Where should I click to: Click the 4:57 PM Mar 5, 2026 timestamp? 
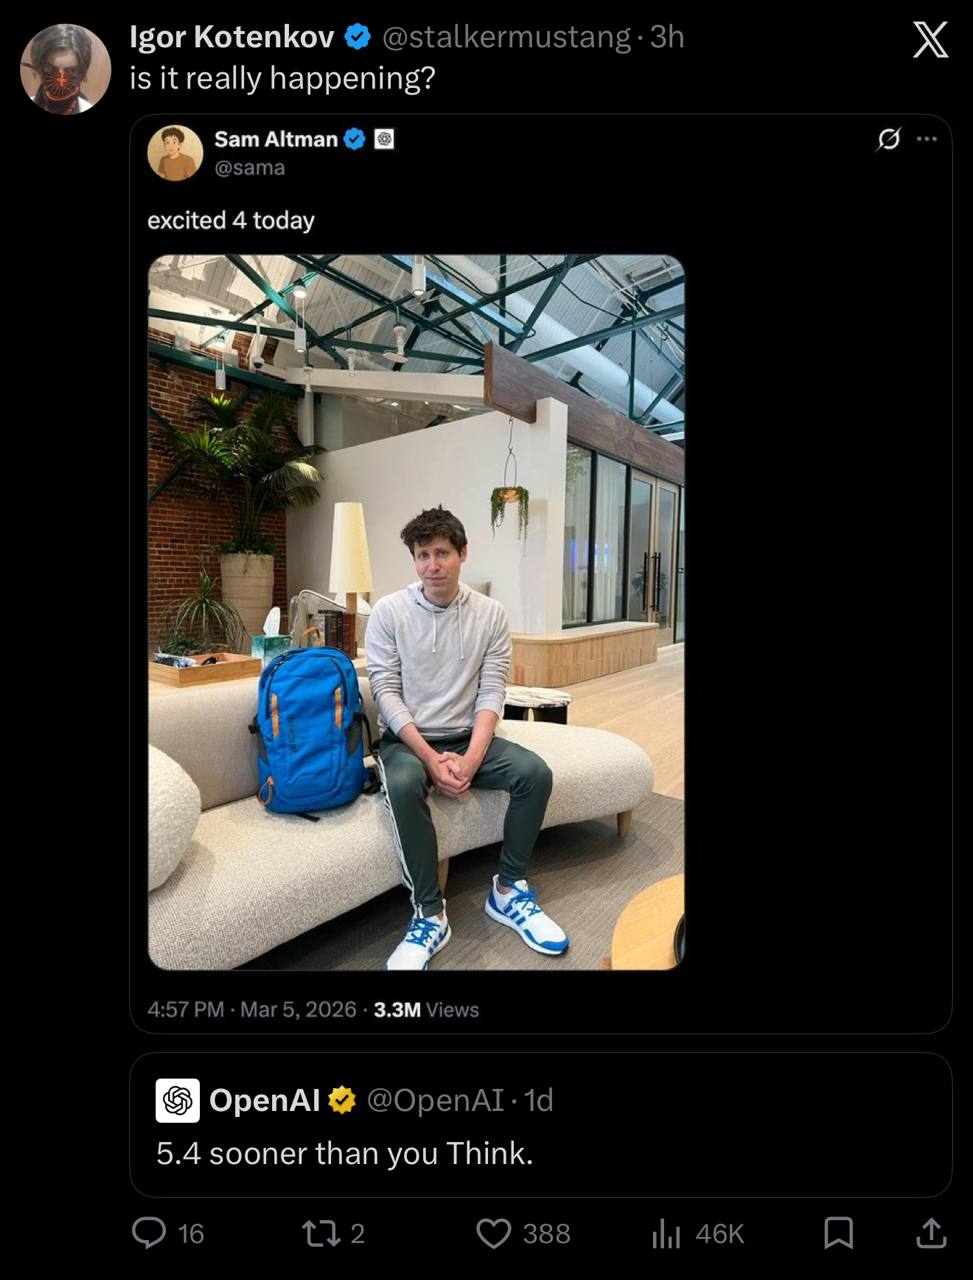(252, 1010)
